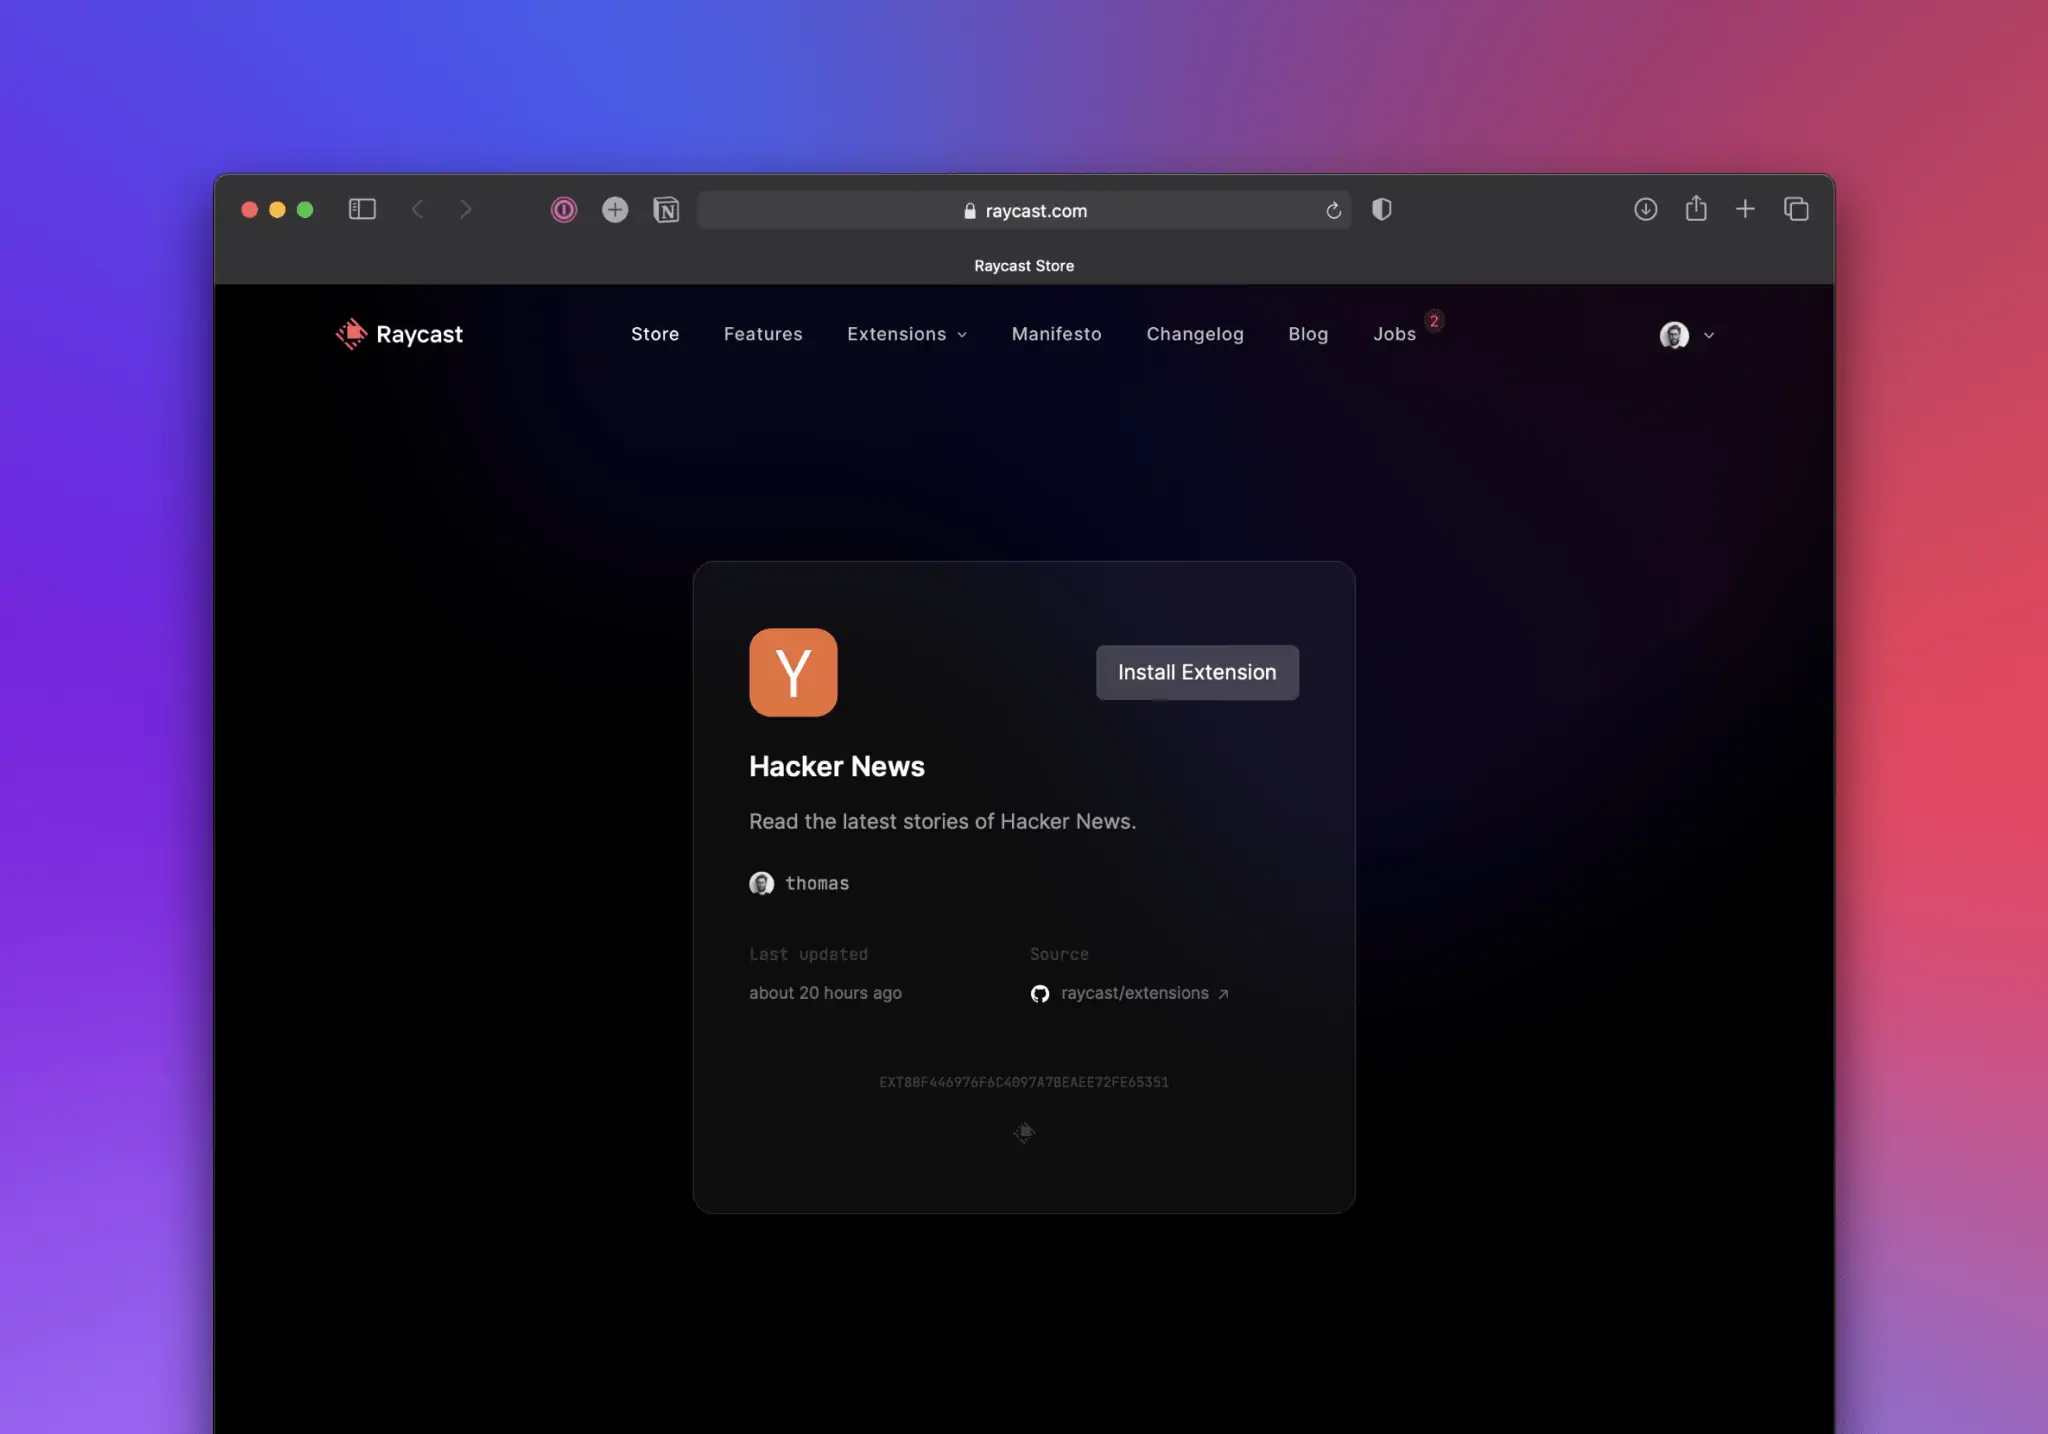The width and height of the screenshot is (2048, 1434).
Task: Show the tab overview
Action: tap(1796, 210)
